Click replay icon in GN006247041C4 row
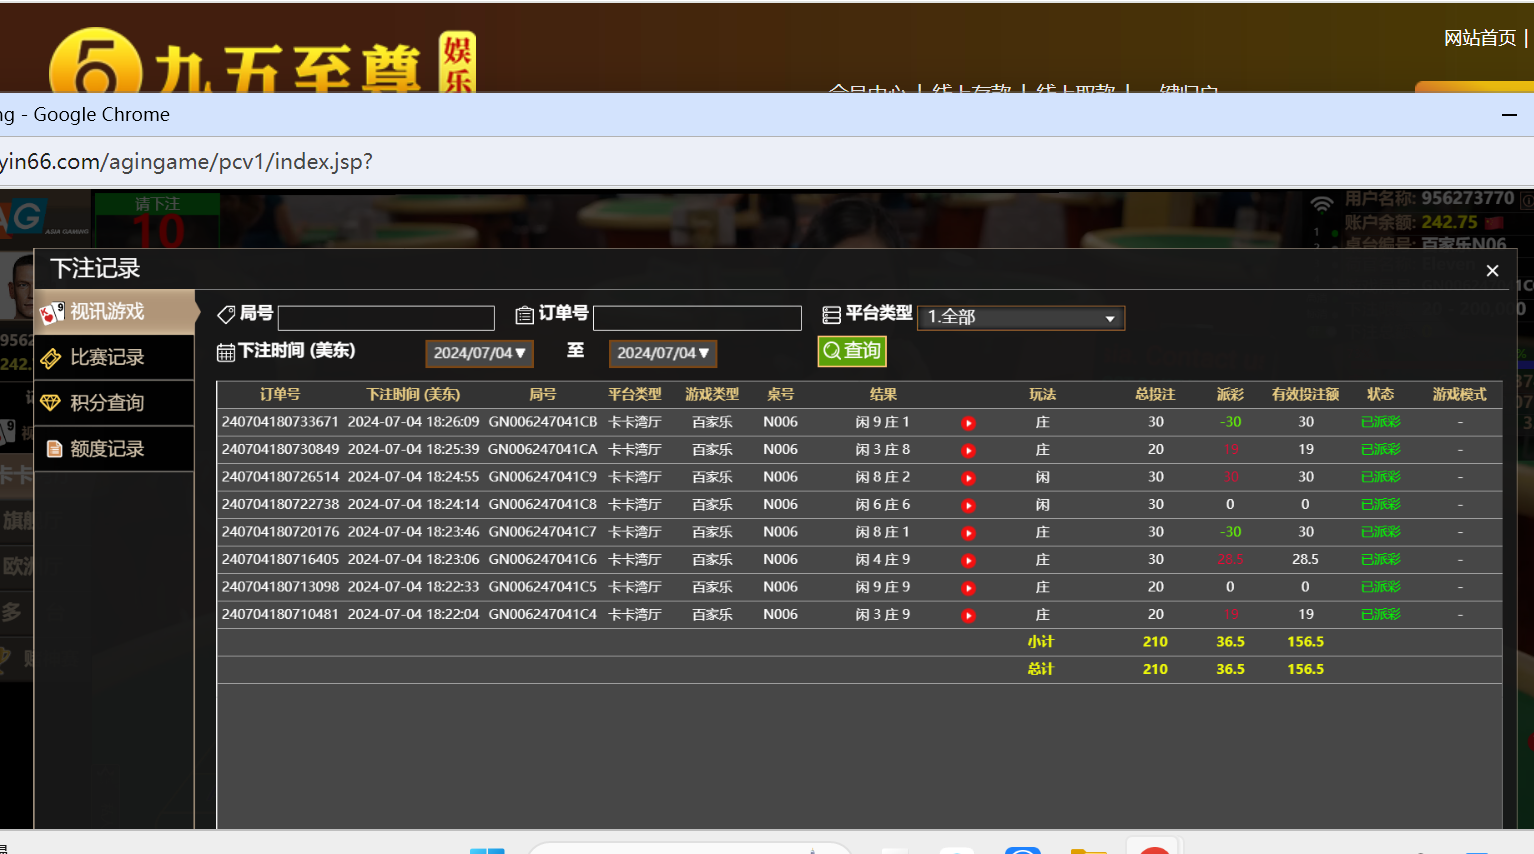 (x=968, y=616)
